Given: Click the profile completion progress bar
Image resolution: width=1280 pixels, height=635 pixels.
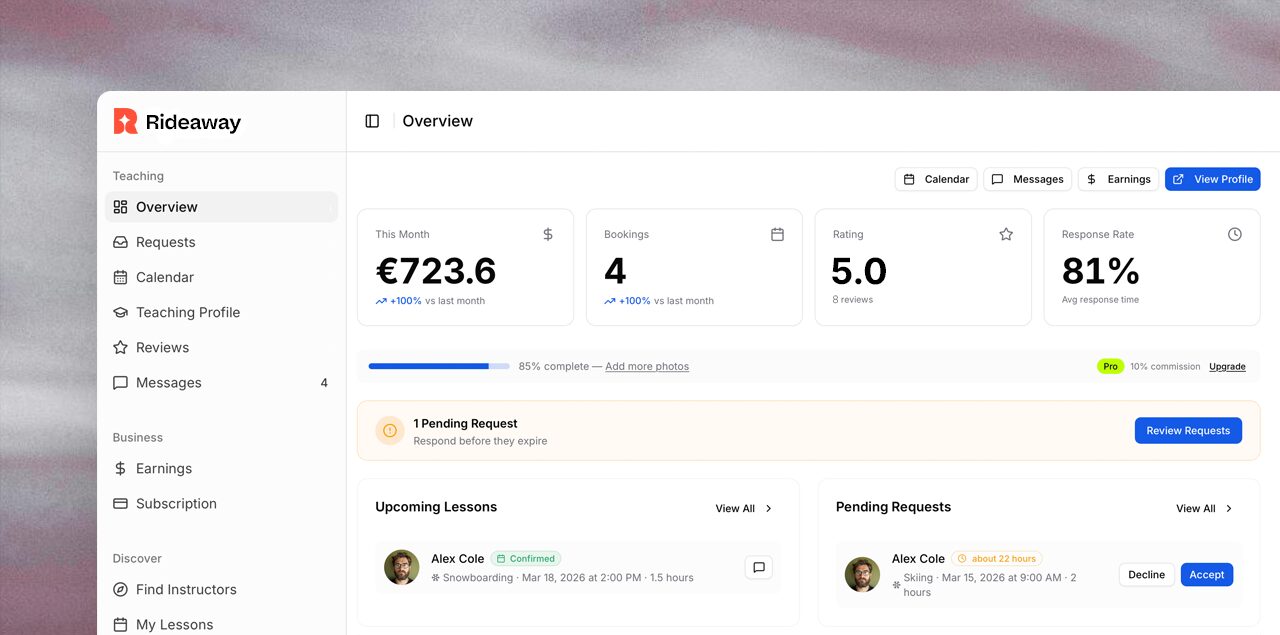Looking at the screenshot, I should (x=438, y=366).
